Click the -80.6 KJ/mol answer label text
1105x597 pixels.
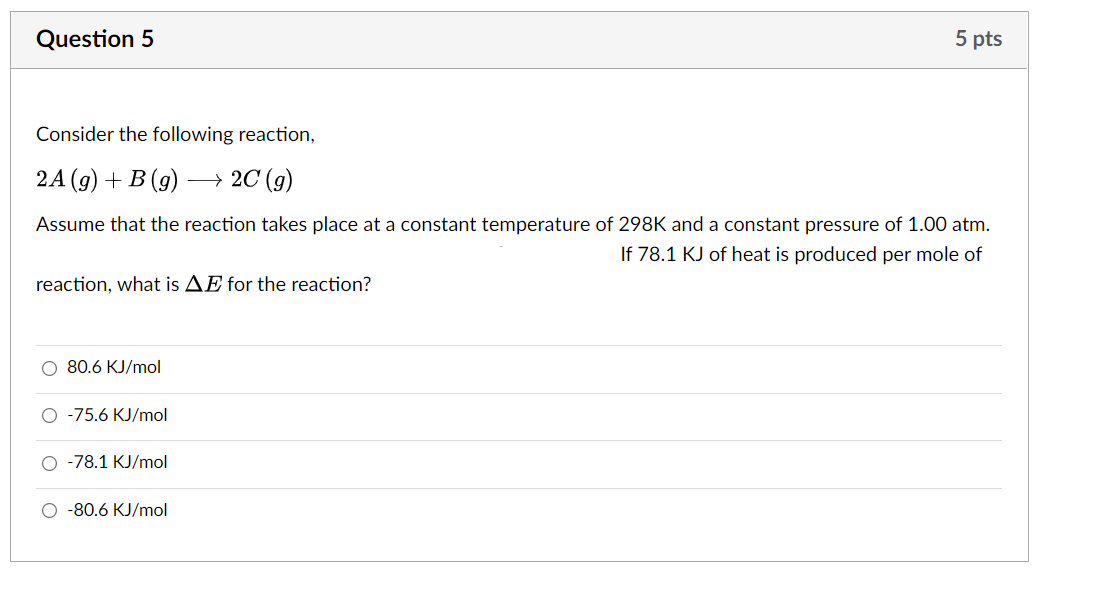(117, 510)
